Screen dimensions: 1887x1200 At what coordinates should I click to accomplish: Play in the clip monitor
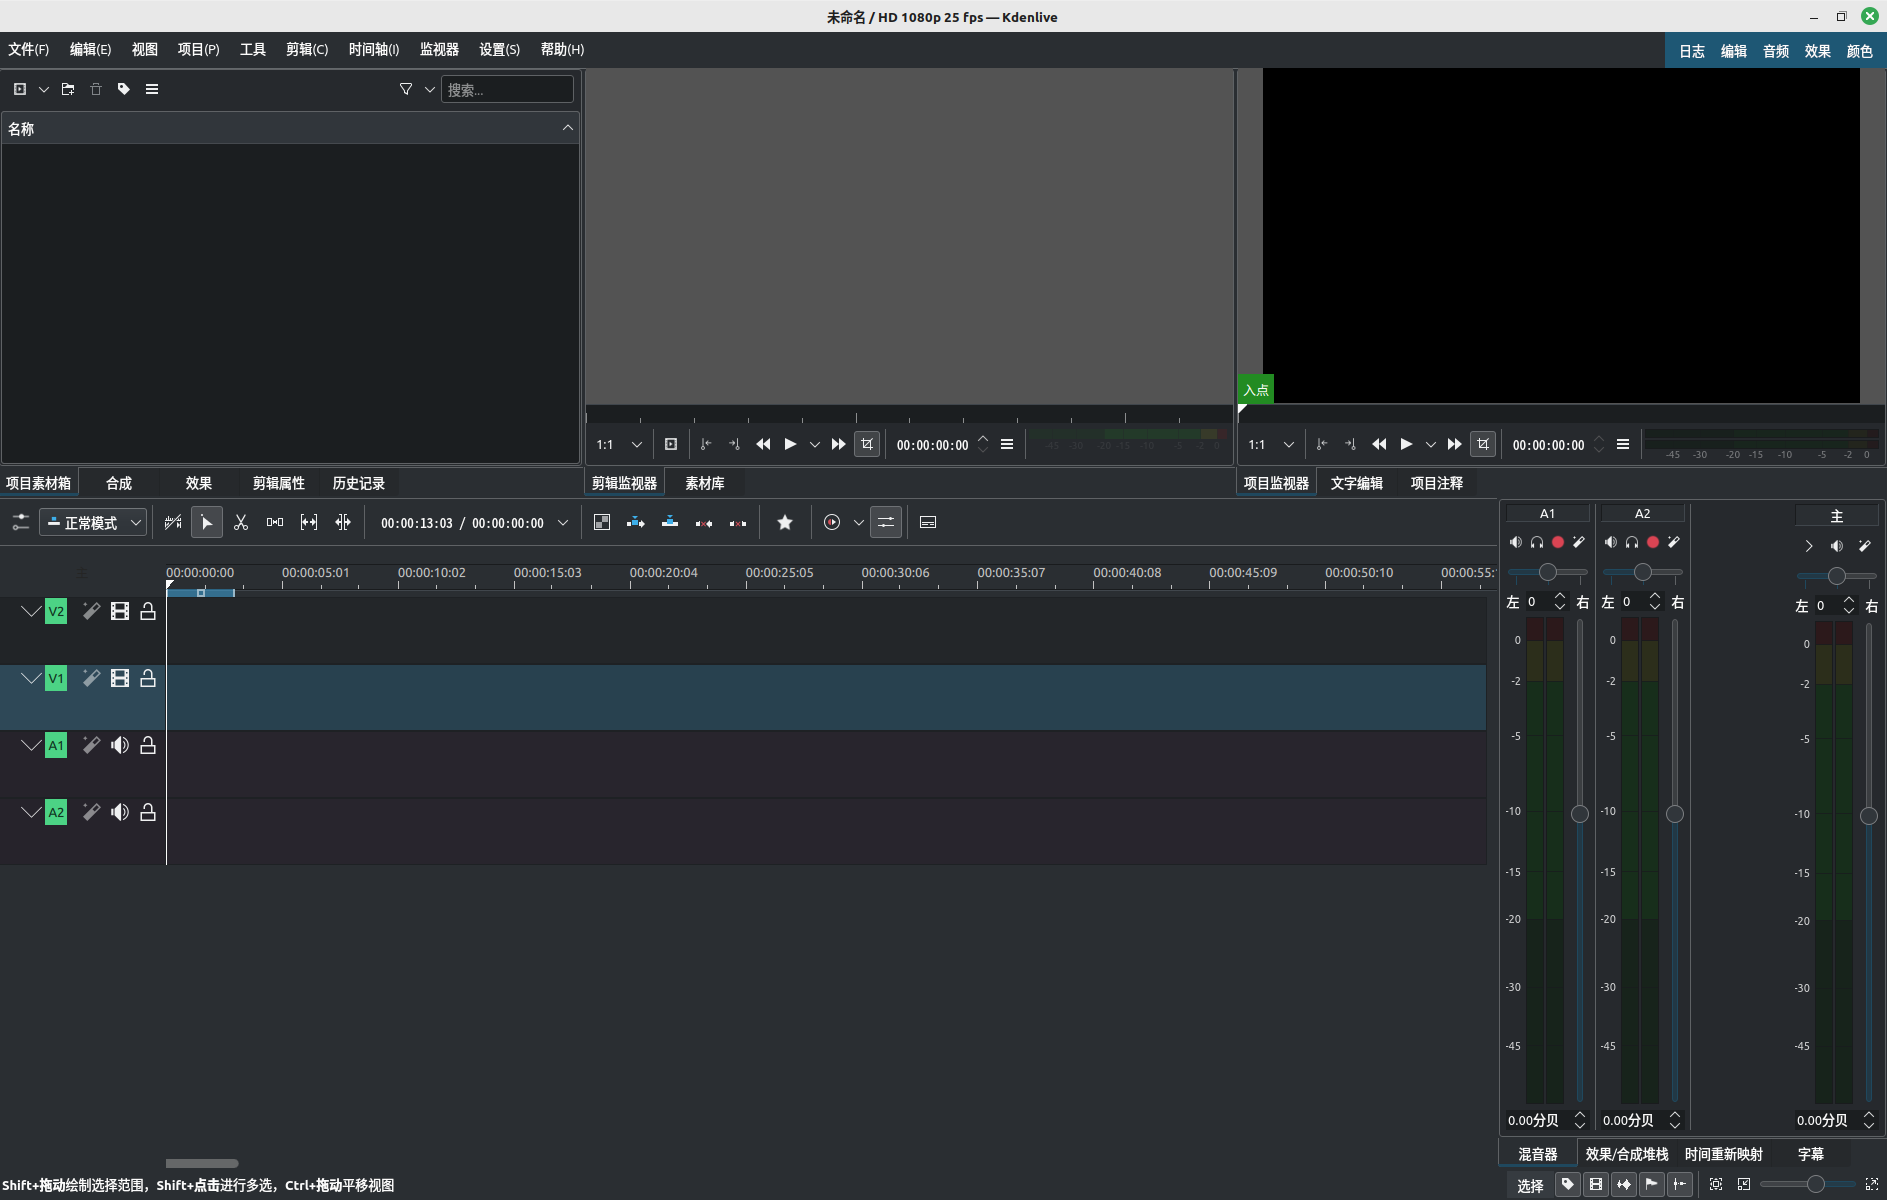[x=790, y=444]
